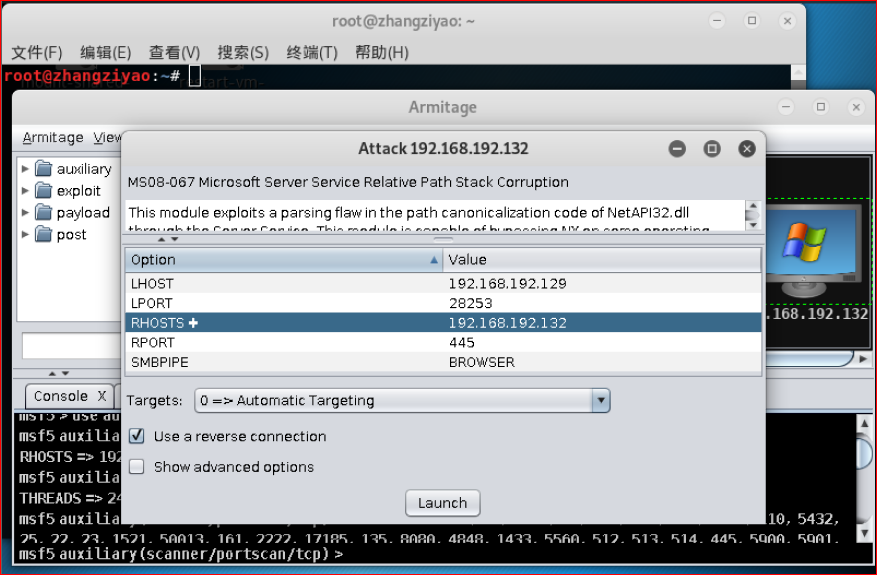Screen dimensions: 877x575
Task: Click the console scrollbar down arrow
Action: pos(864,533)
